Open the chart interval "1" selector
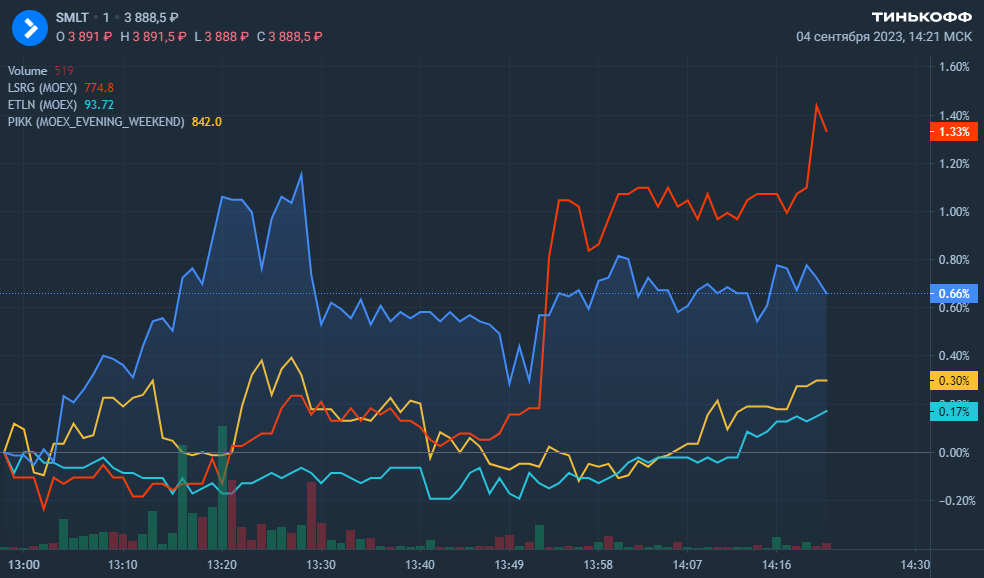 click(x=106, y=18)
